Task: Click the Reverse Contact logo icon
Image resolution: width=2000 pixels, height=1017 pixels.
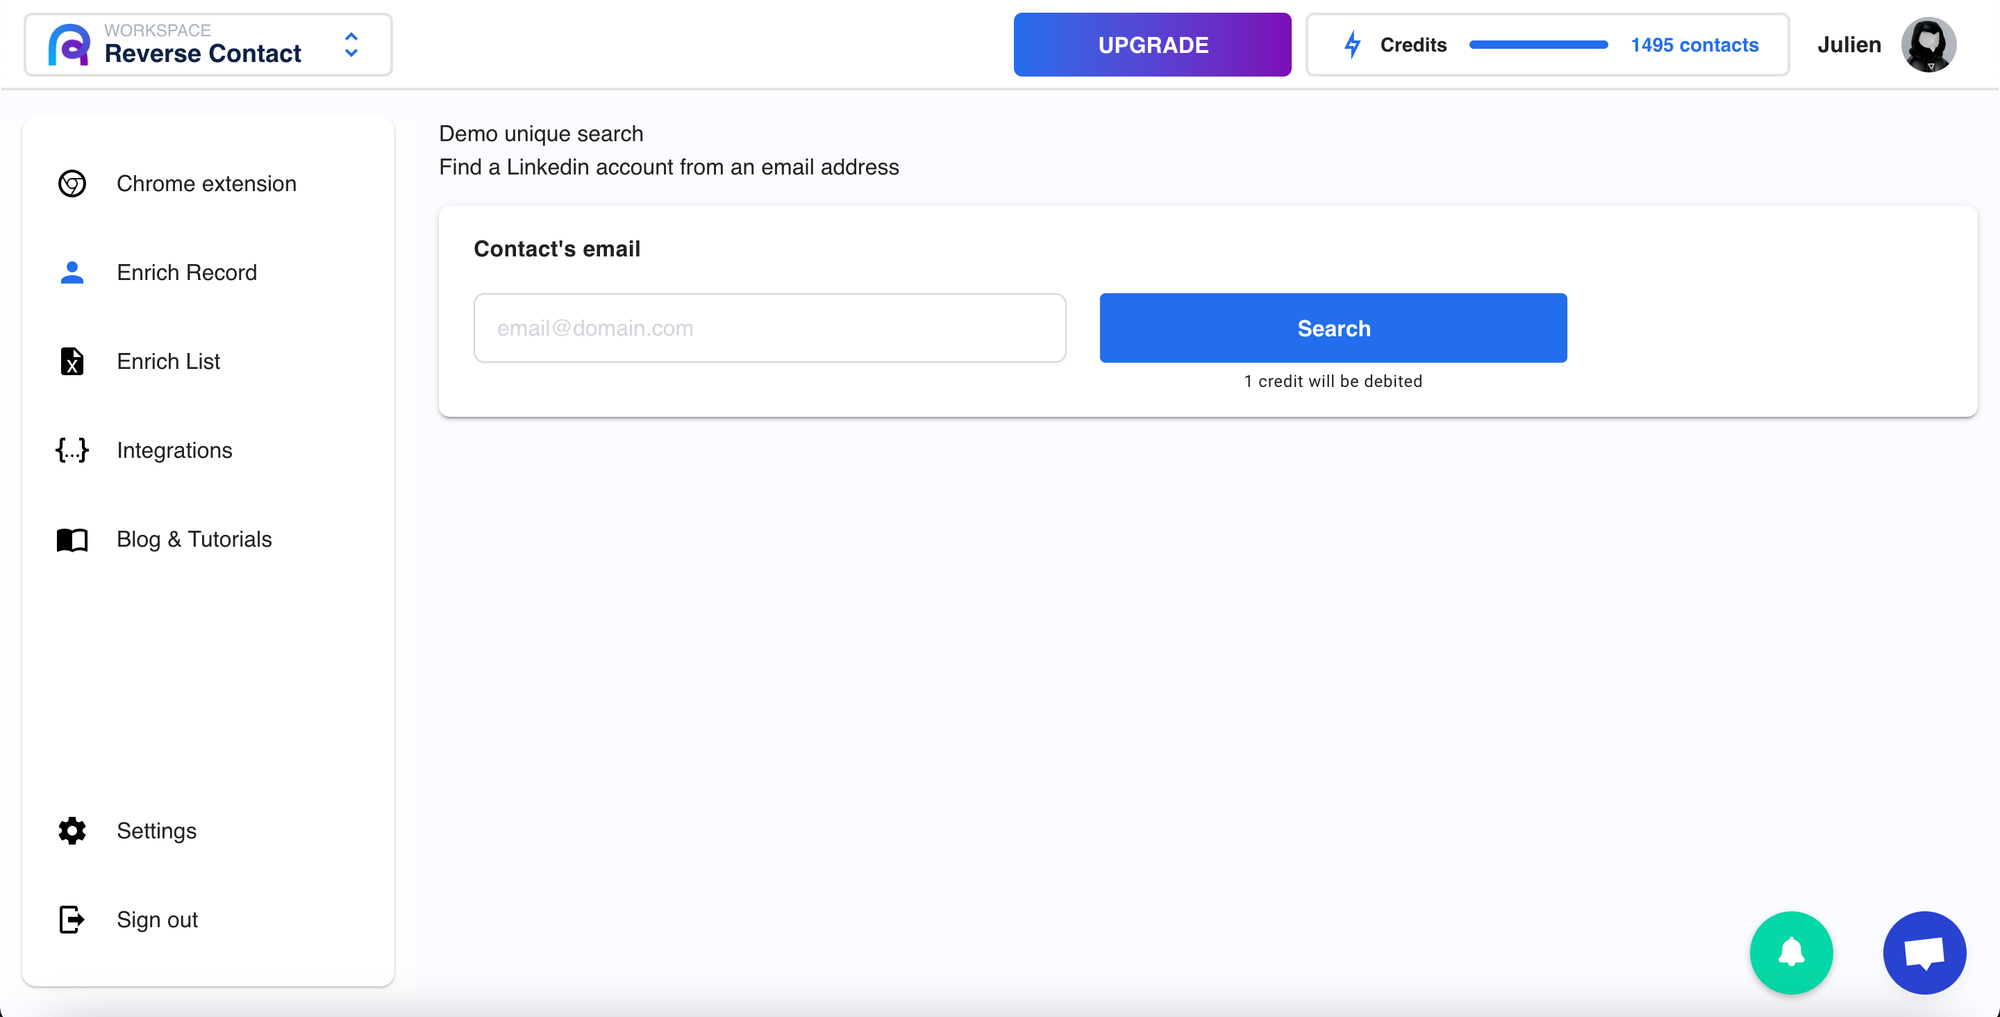Action: tap(69, 45)
